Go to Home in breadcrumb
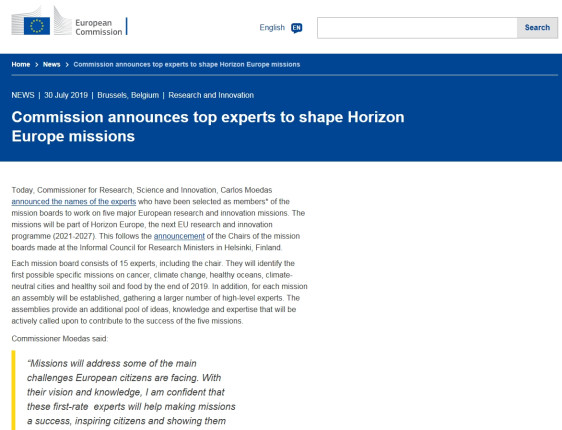 tap(21, 64)
